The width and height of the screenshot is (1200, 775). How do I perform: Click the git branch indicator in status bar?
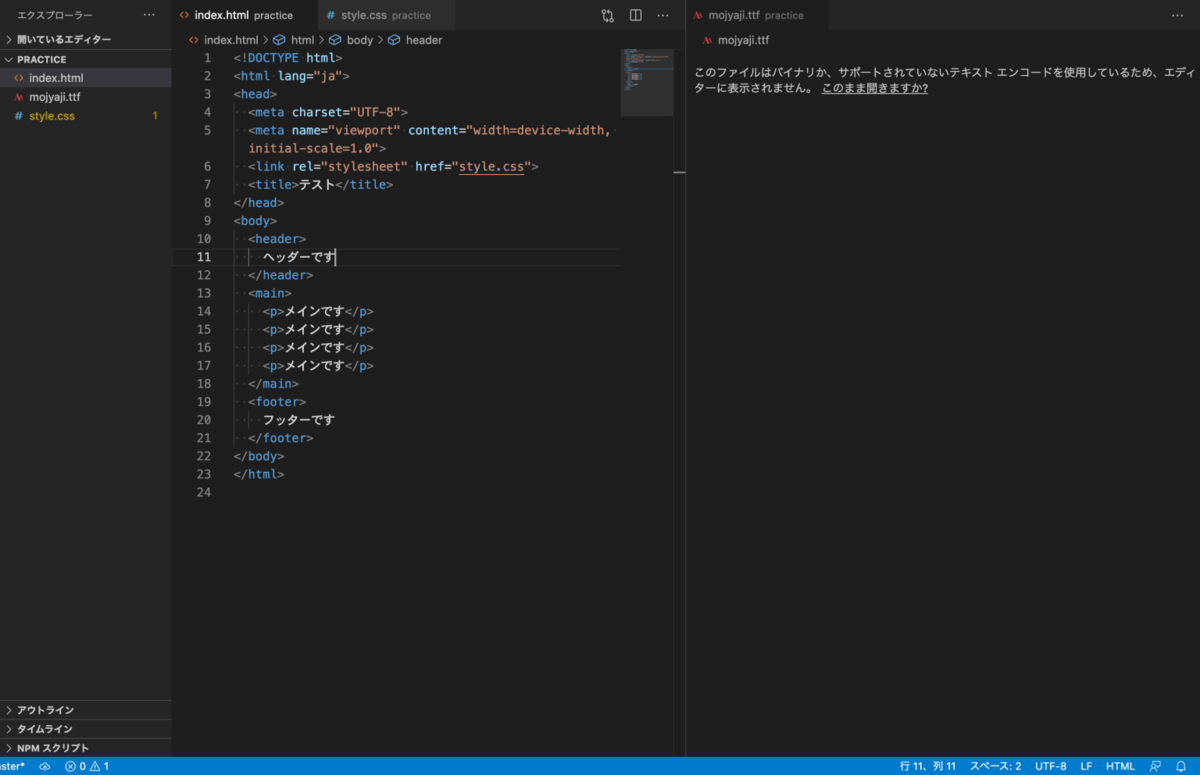[x=13, y=766]
